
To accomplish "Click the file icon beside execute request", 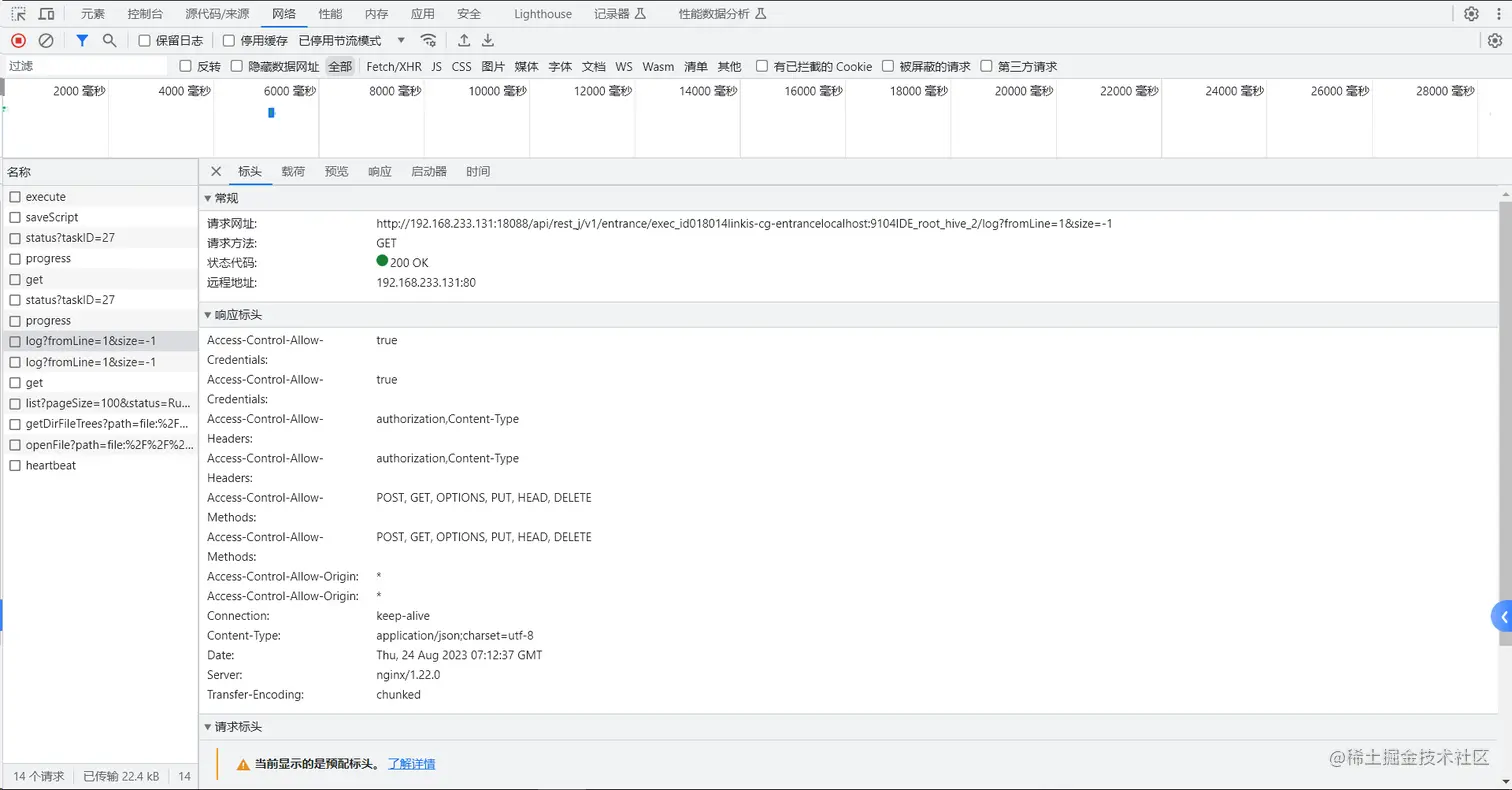I will pyautogui.click(x=15, y=197).
